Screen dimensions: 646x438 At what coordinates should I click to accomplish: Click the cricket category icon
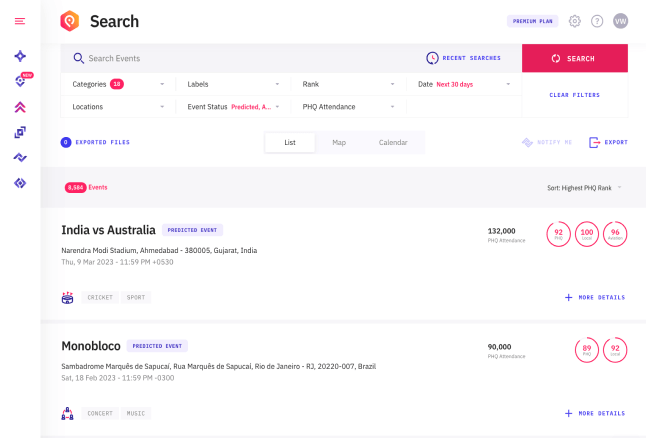[68, 297]
